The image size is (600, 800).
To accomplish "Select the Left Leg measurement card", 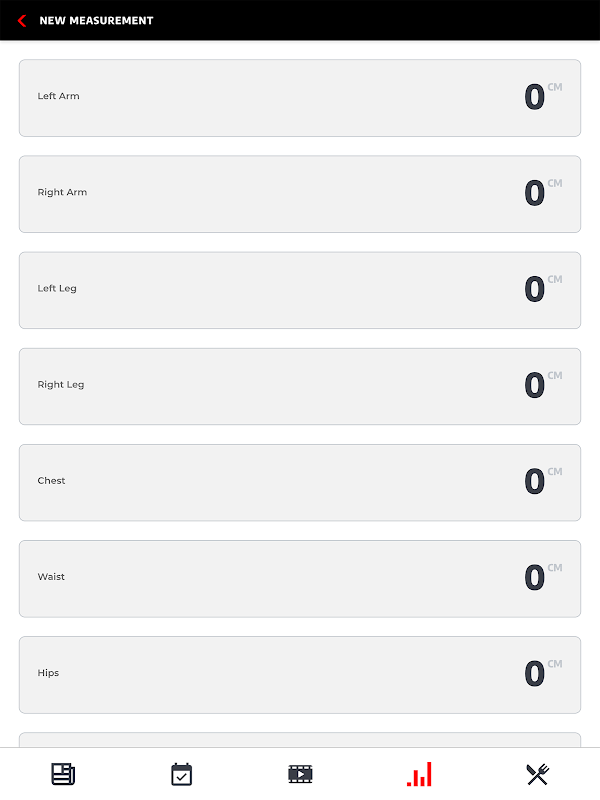I will point(300,290).
